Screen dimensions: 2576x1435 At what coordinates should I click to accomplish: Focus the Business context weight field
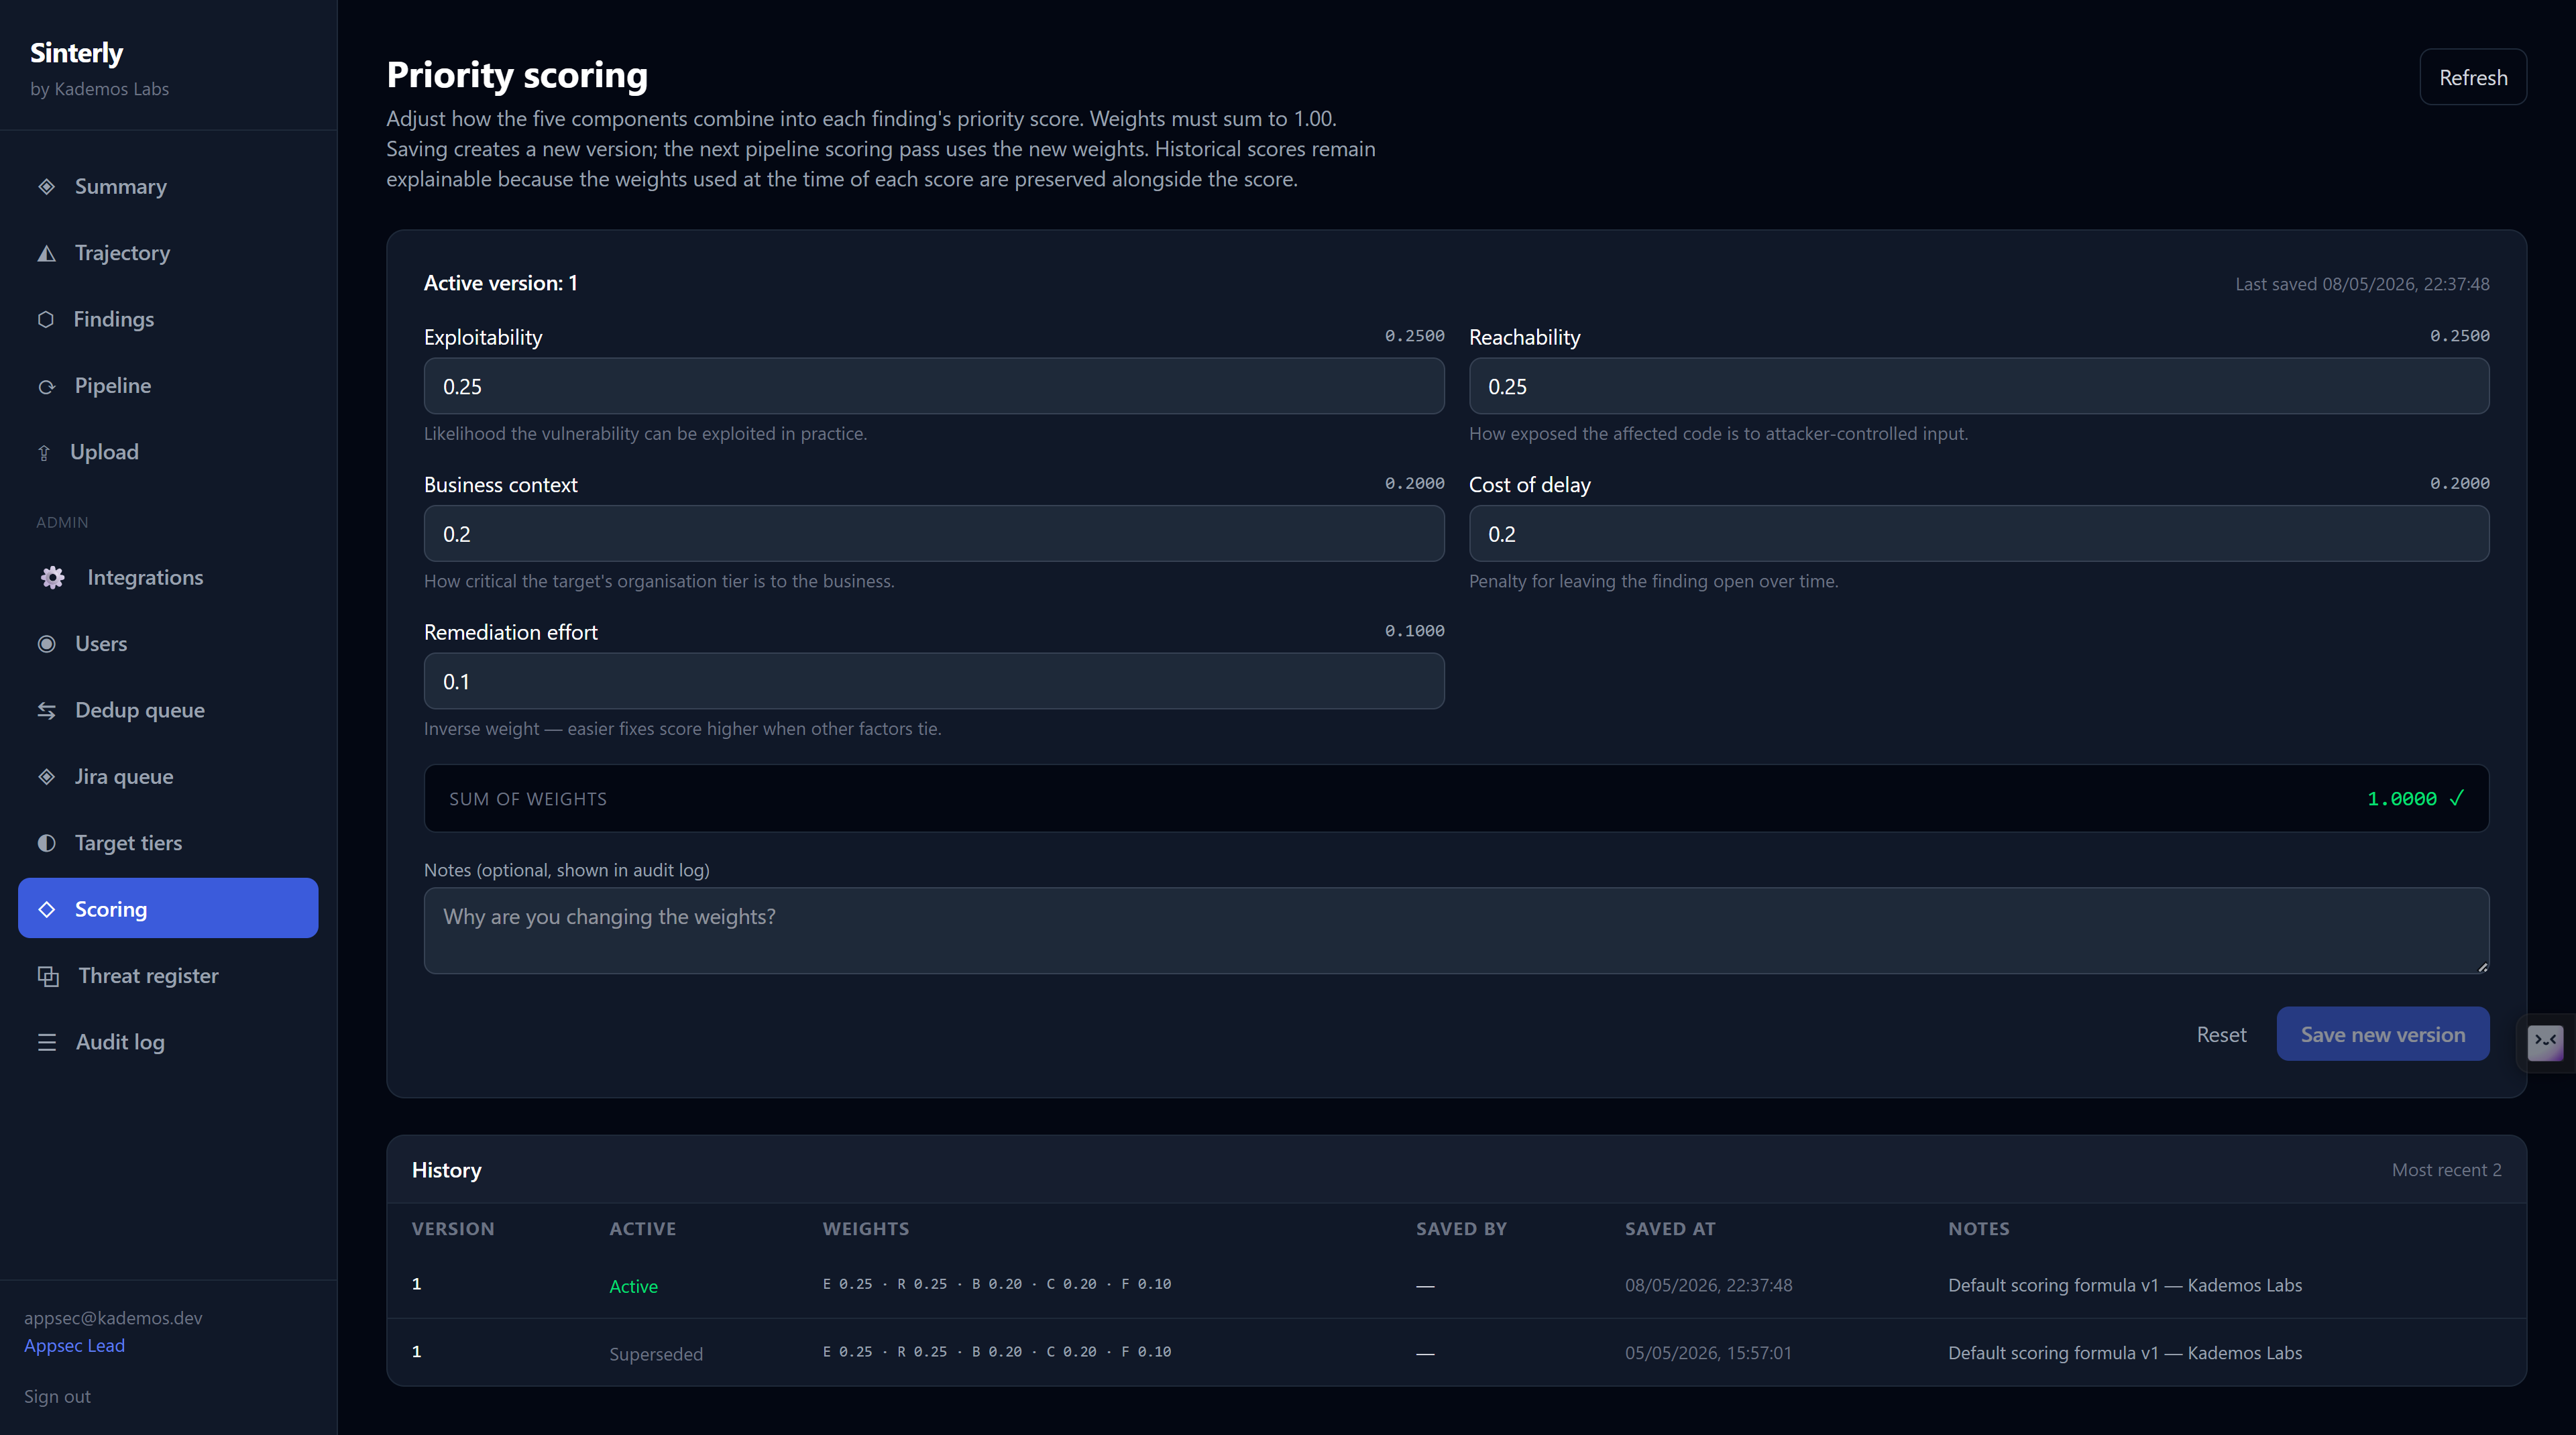click(934, 534)
